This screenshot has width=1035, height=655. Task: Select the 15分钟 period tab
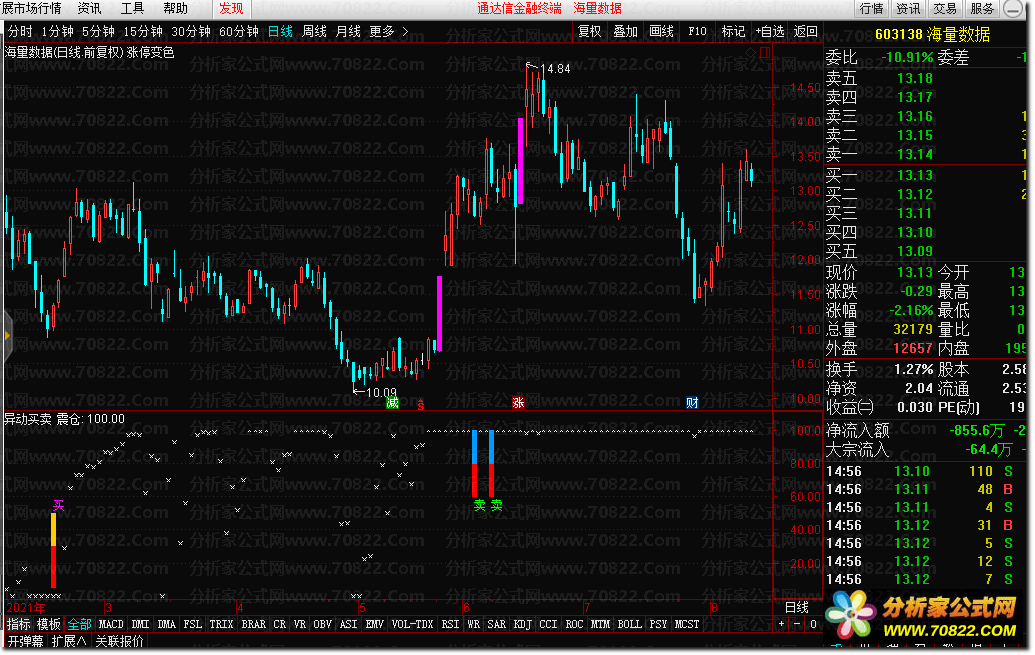click(143, 32)
